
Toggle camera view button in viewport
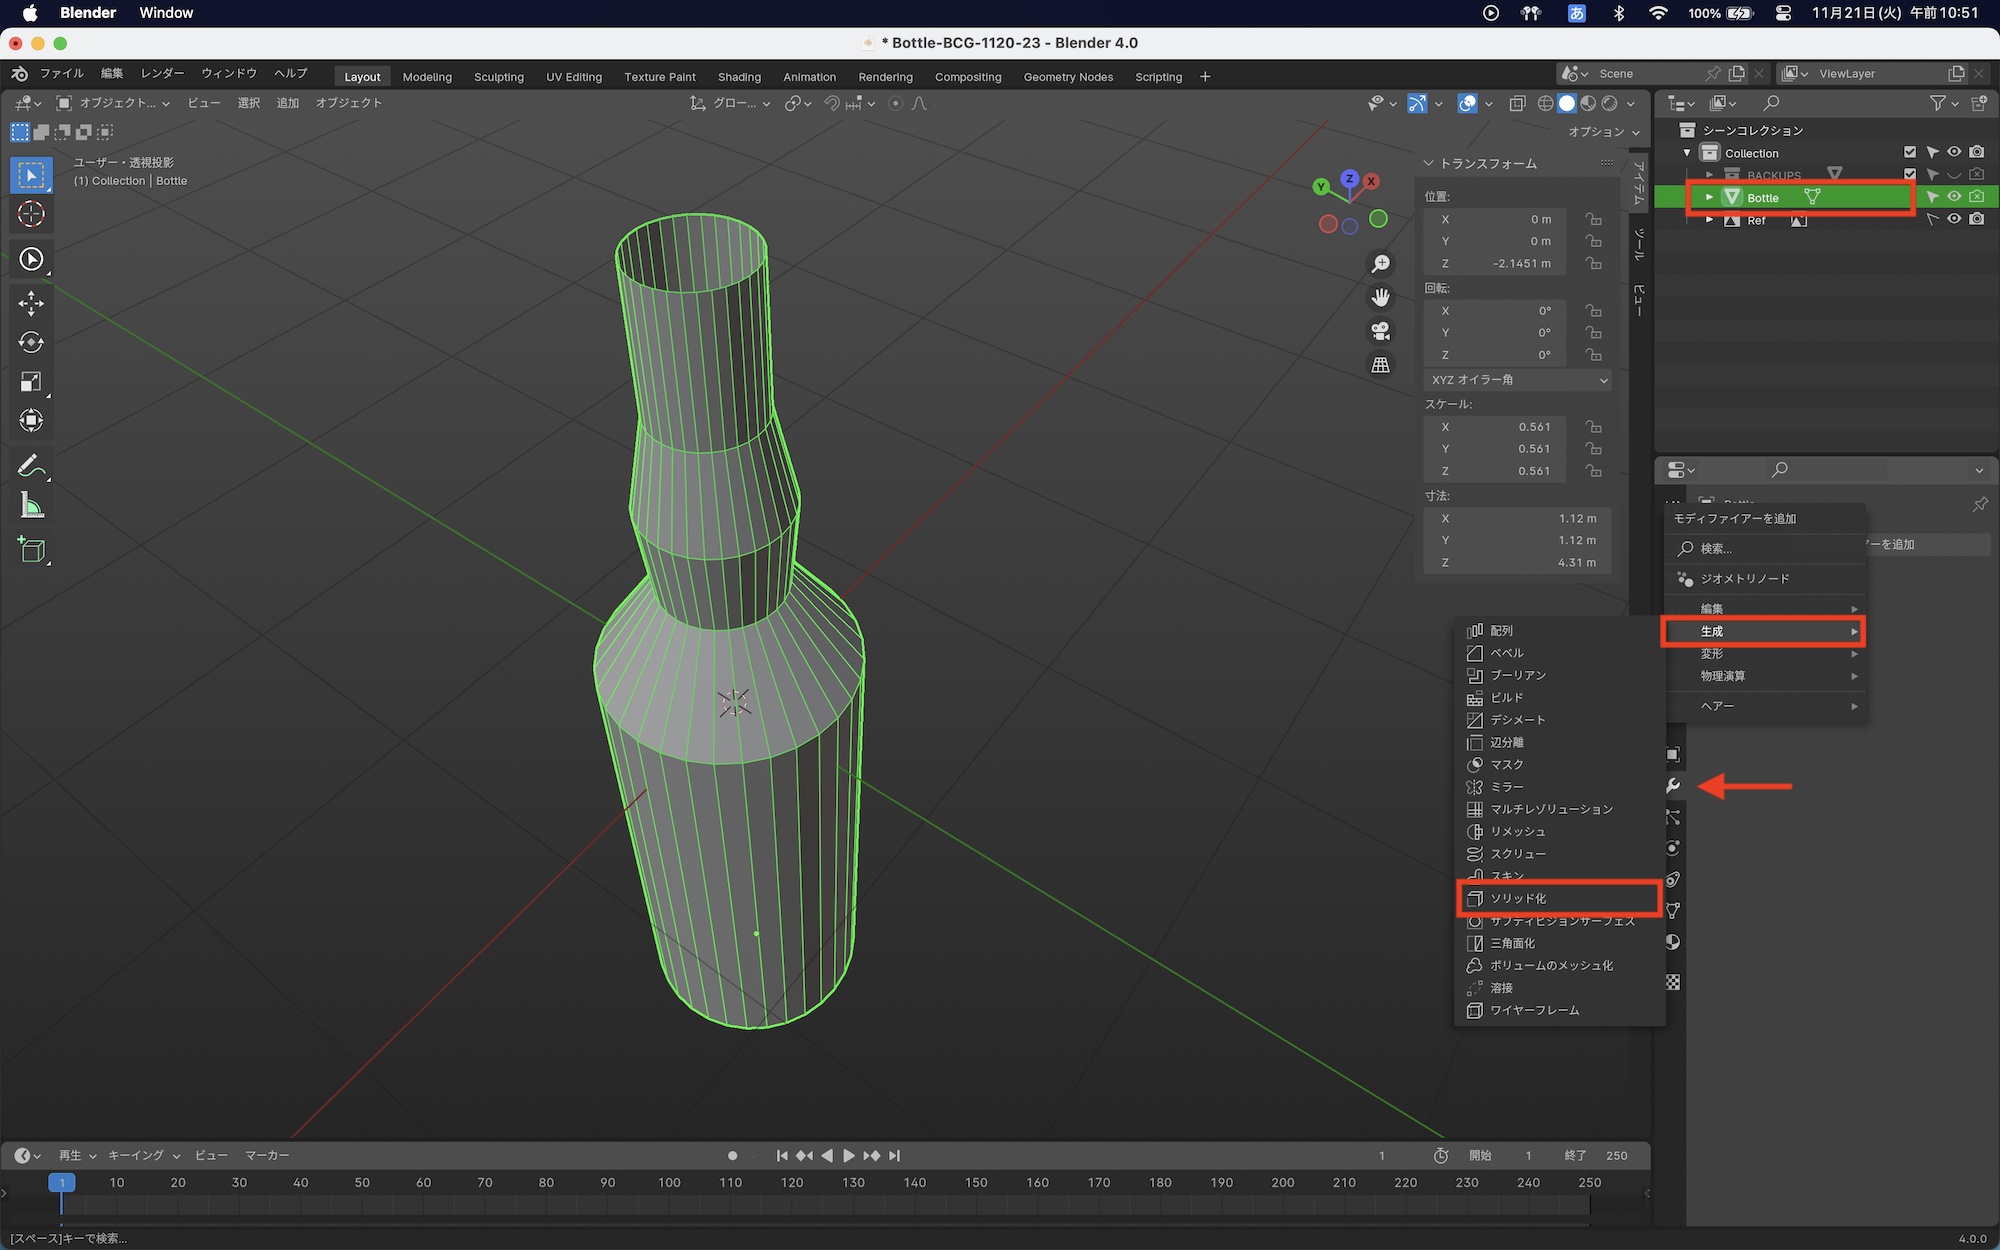(x=1380, y=331)
